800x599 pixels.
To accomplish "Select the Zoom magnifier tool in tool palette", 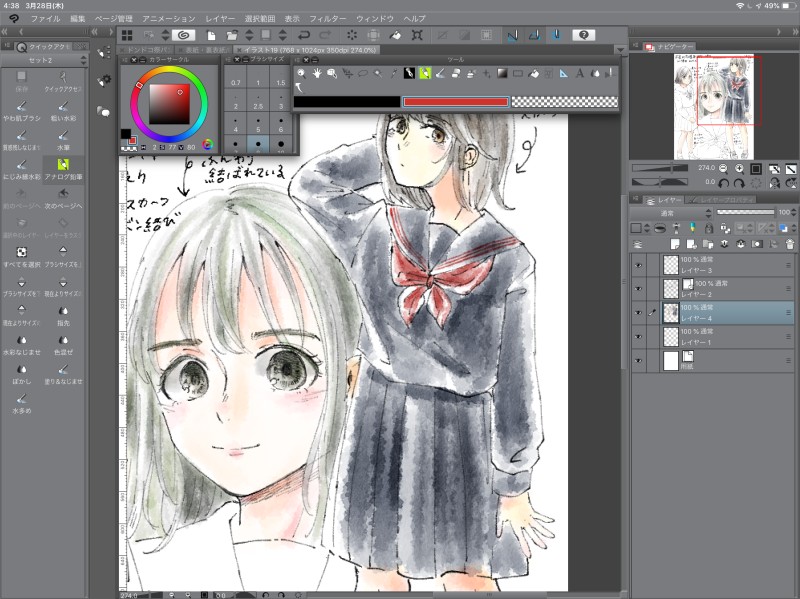I will [x=301, y=73].
